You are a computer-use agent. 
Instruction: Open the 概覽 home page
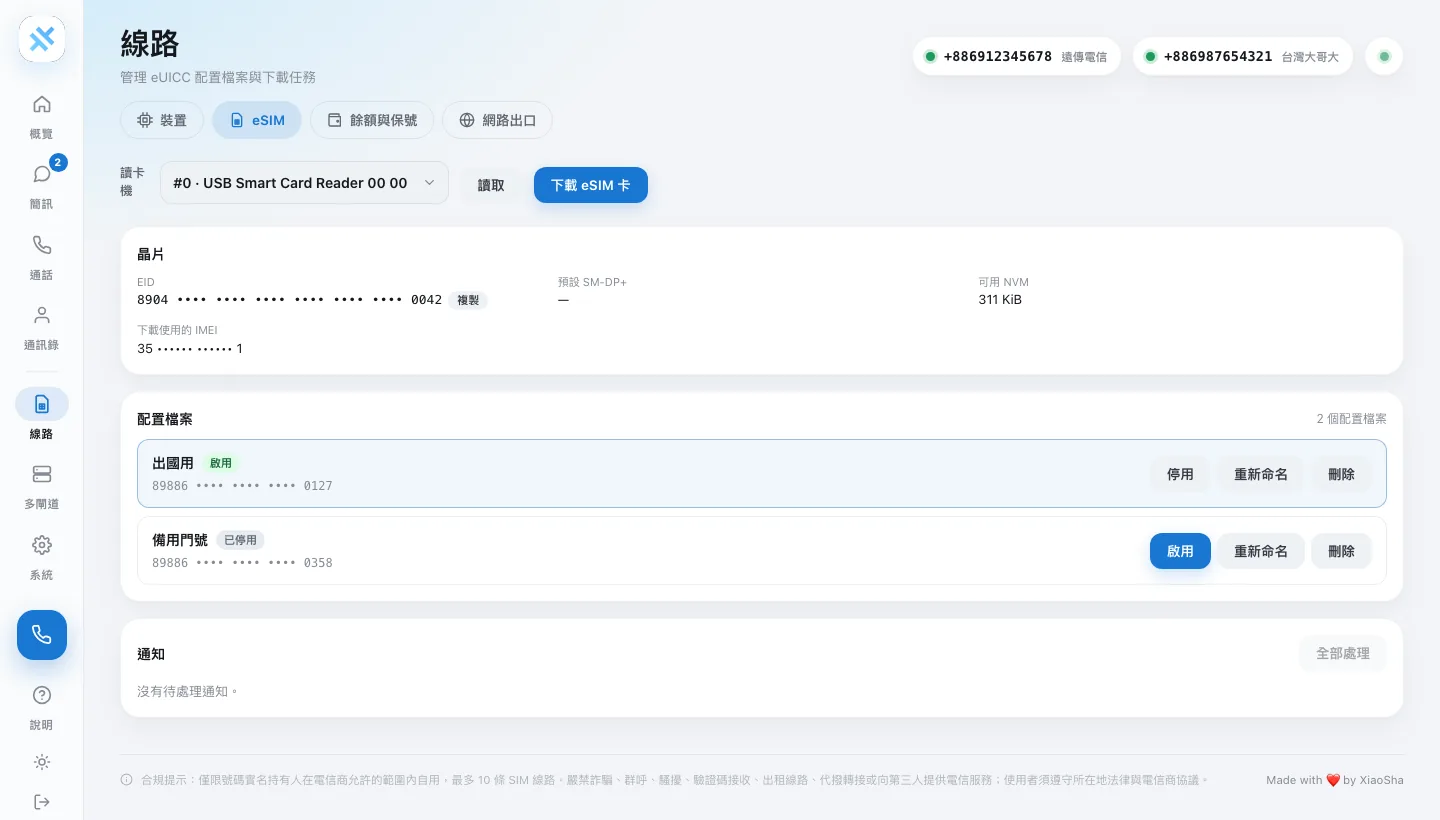click(x=42, y=116)
